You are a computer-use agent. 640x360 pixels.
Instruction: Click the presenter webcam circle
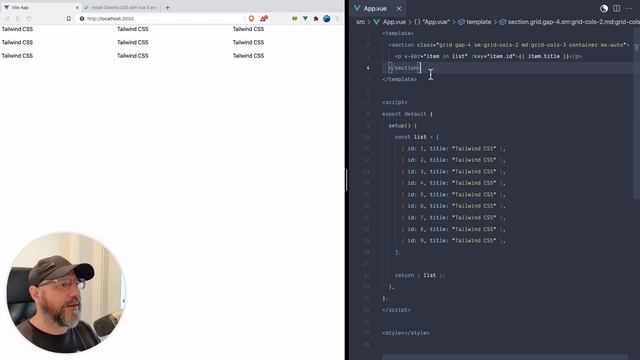coord(65,293)
